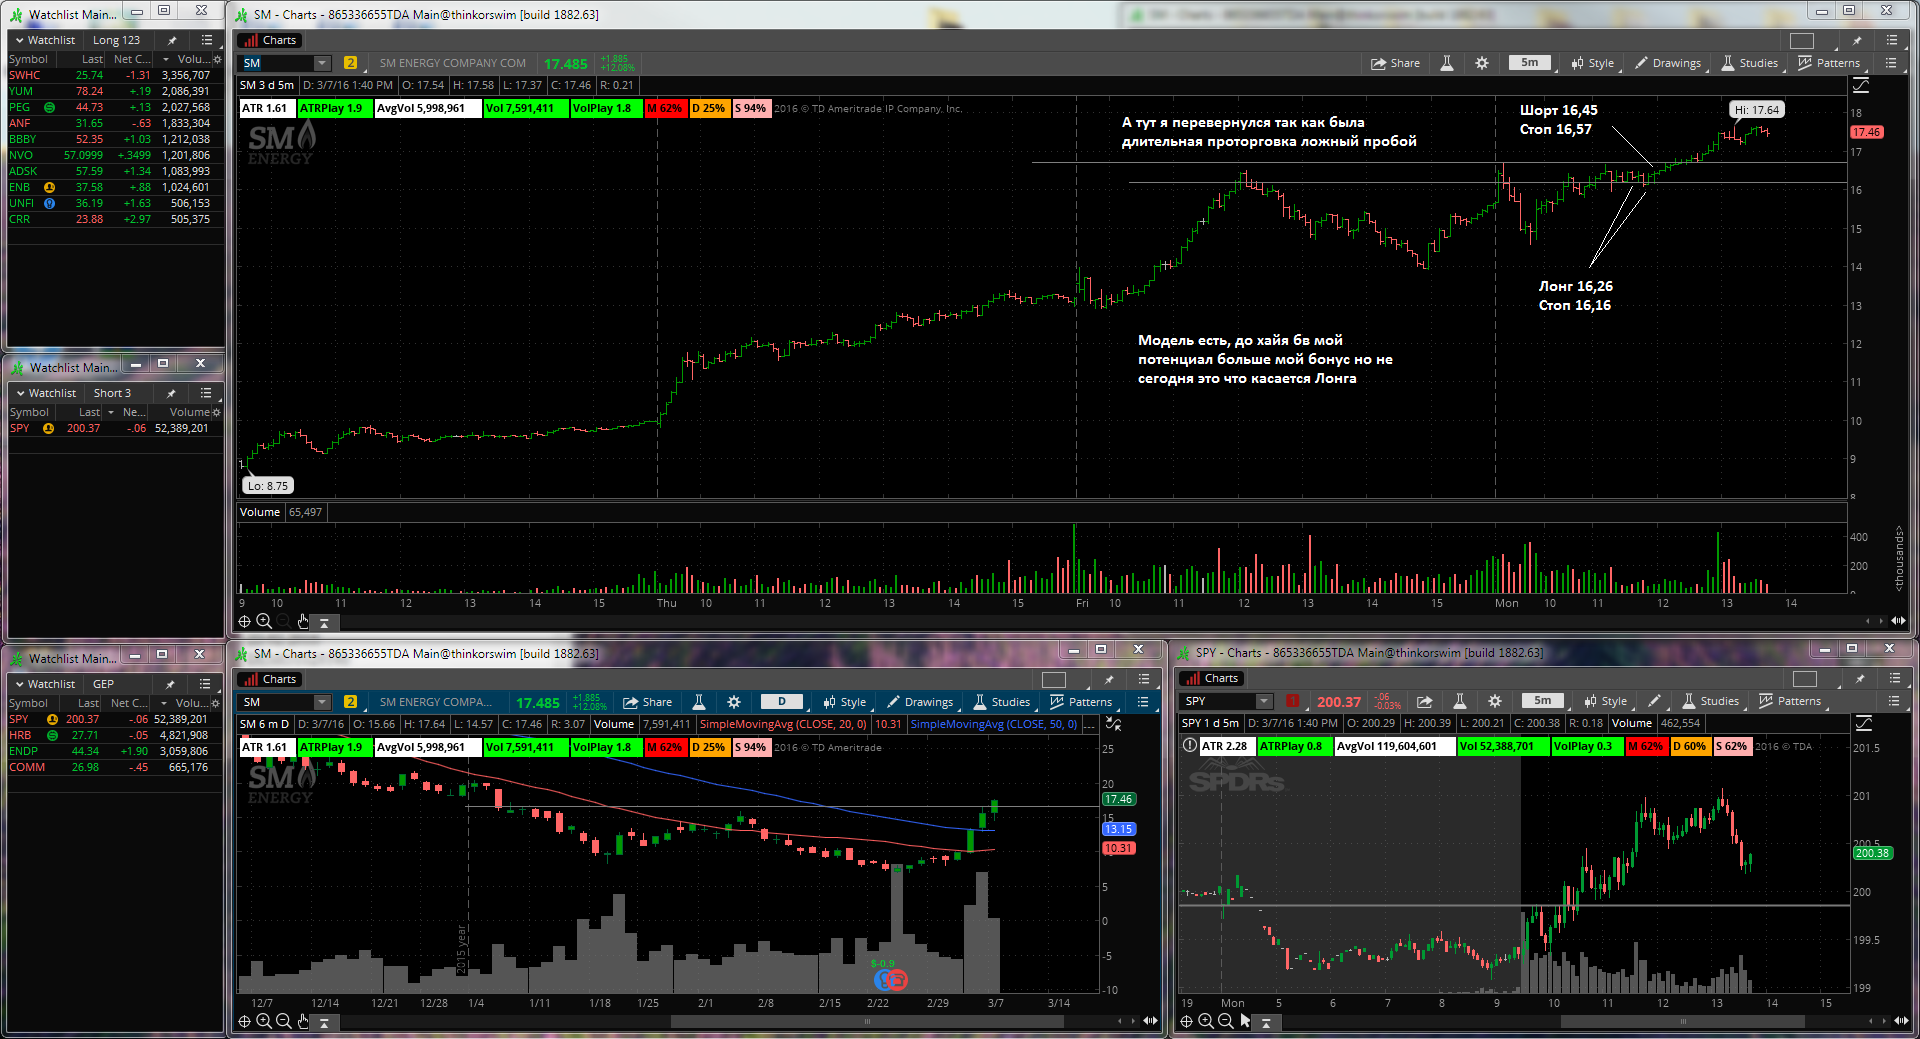
Task: Open symbol dropdown arrow for SM, top chart
Action: 322,63
